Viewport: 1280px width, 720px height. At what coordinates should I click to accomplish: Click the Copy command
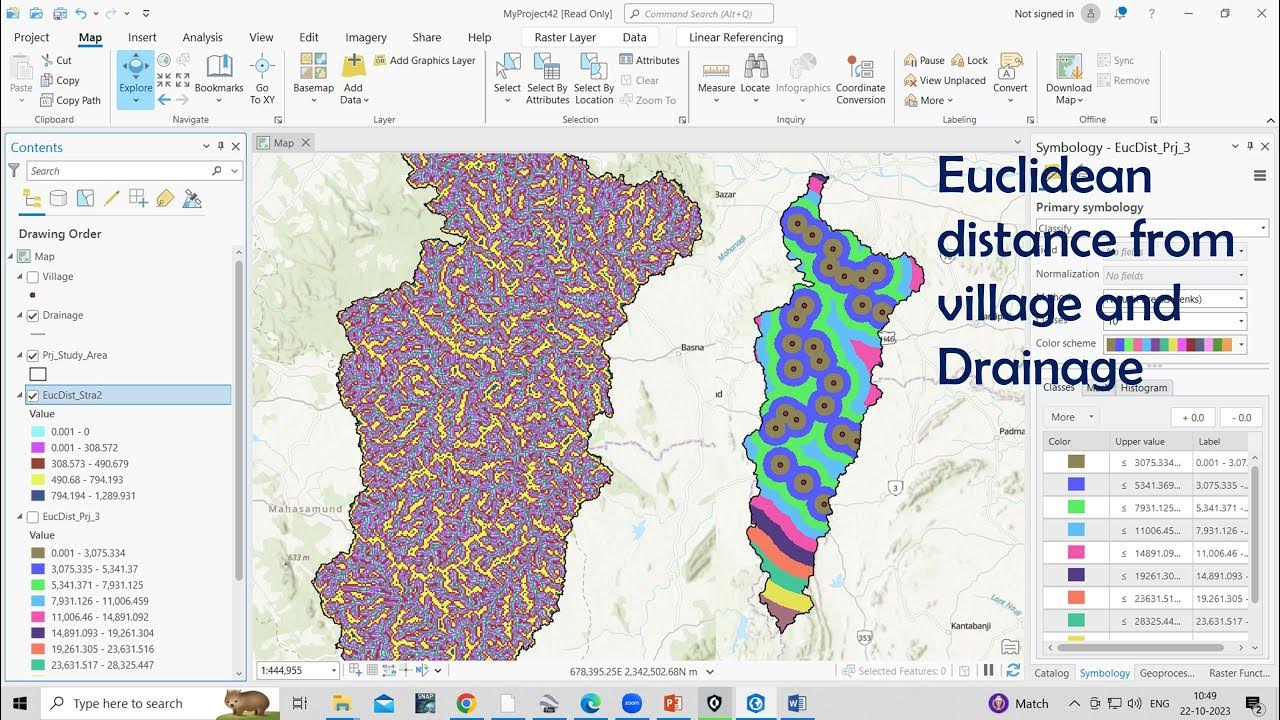tap(59, 80)
